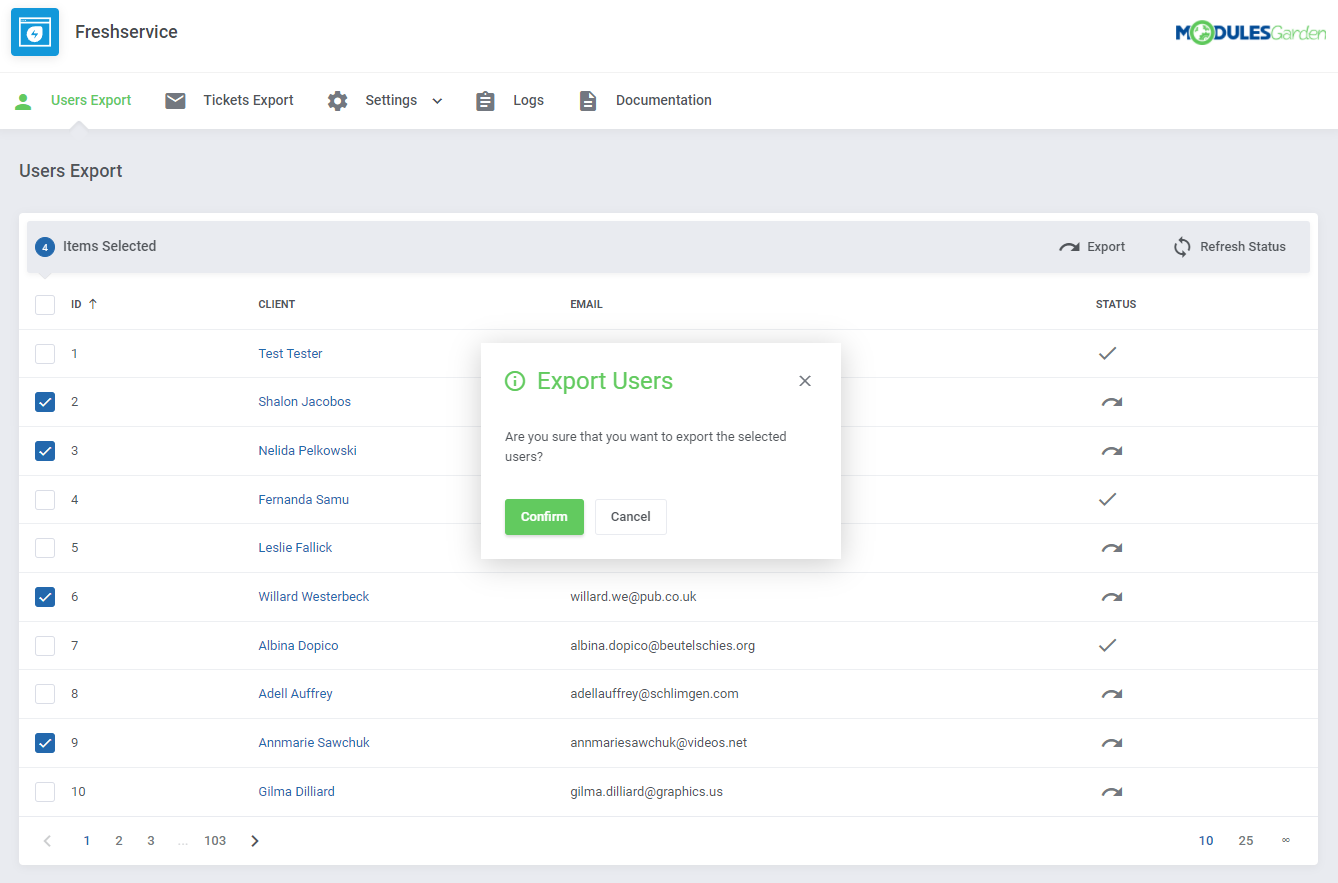Cancel the Export Users dialog
Image resolution: width=1338 pixels, height=883 pixels.
pos(631,517)
